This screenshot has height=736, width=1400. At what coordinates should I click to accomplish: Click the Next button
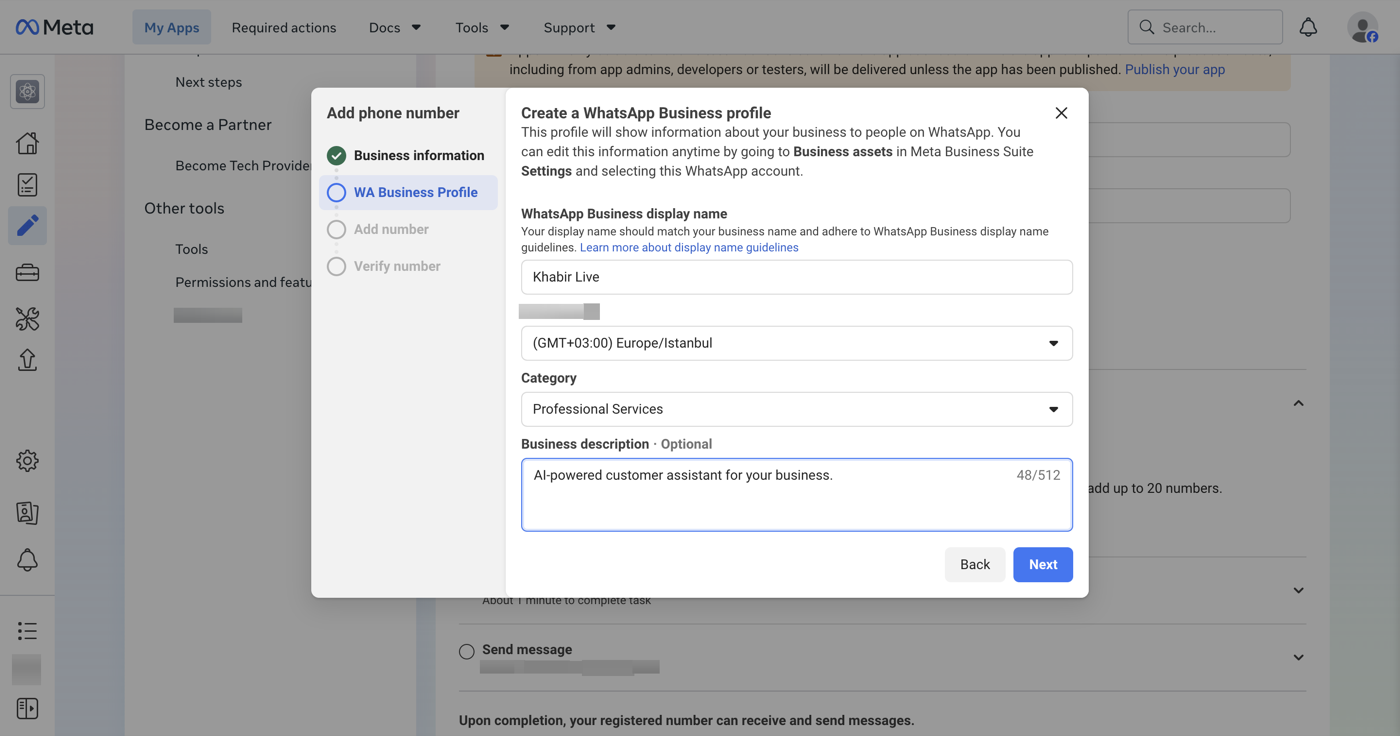[1043, 565]
